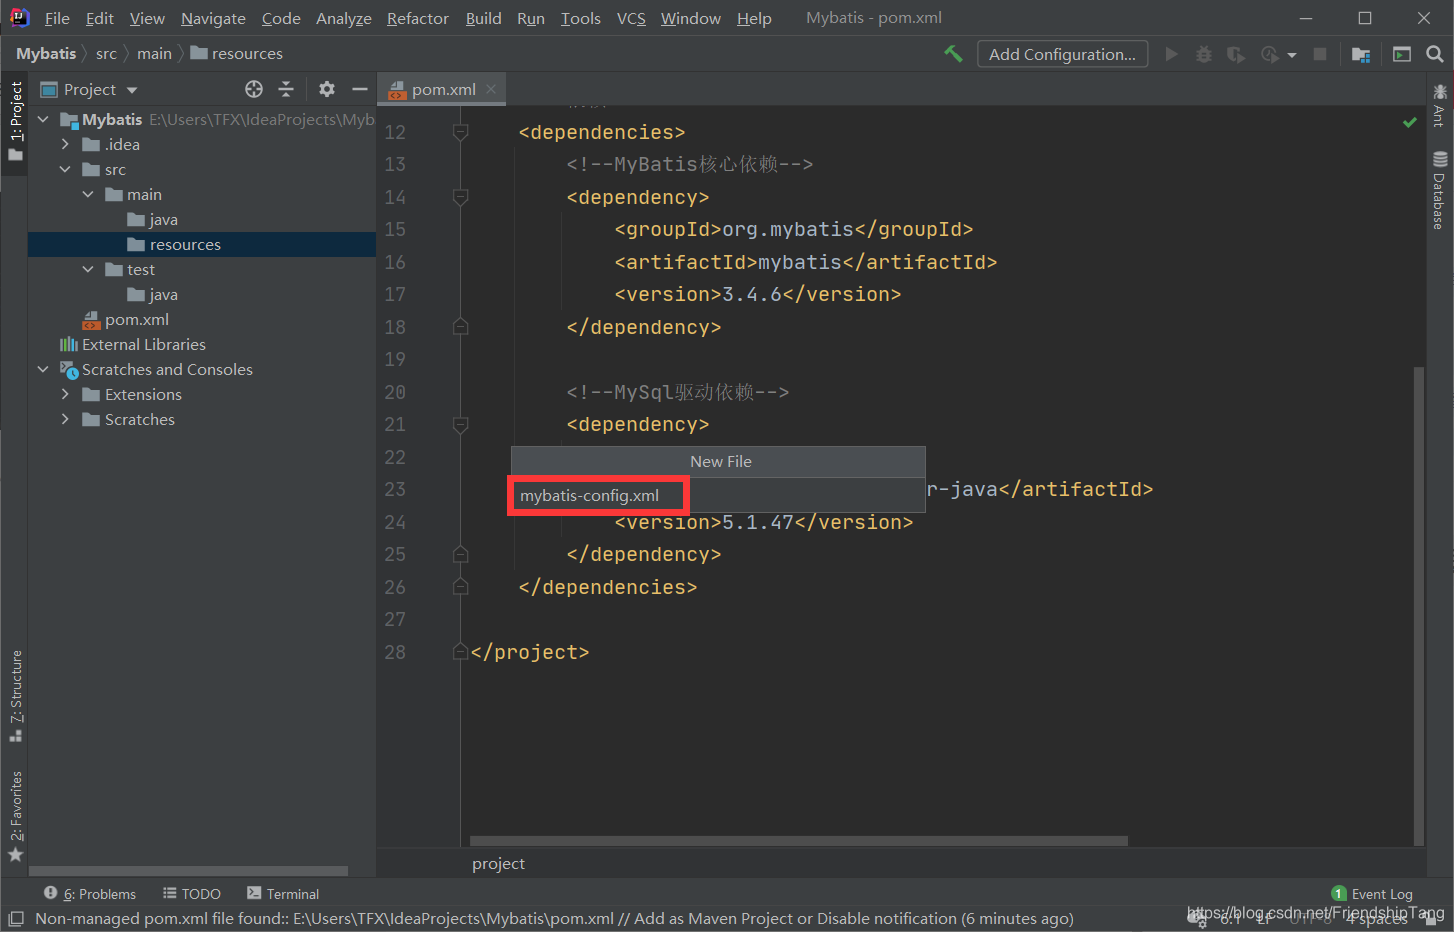1454x932 pixels.
Task: Collapse Scratches and Consoles node
Action: point(43,369)
